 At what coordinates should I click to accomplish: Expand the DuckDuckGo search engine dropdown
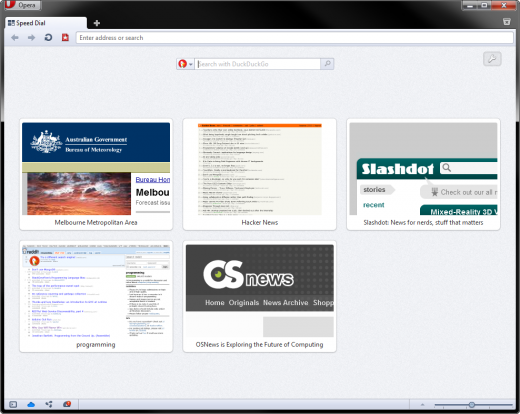coord(185,64)
